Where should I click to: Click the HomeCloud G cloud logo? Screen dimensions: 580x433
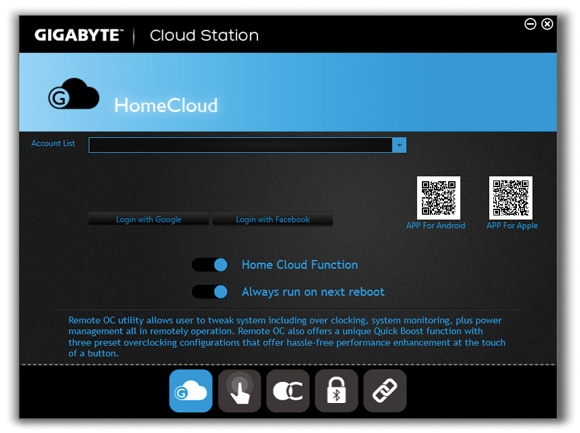coord(74,94)
